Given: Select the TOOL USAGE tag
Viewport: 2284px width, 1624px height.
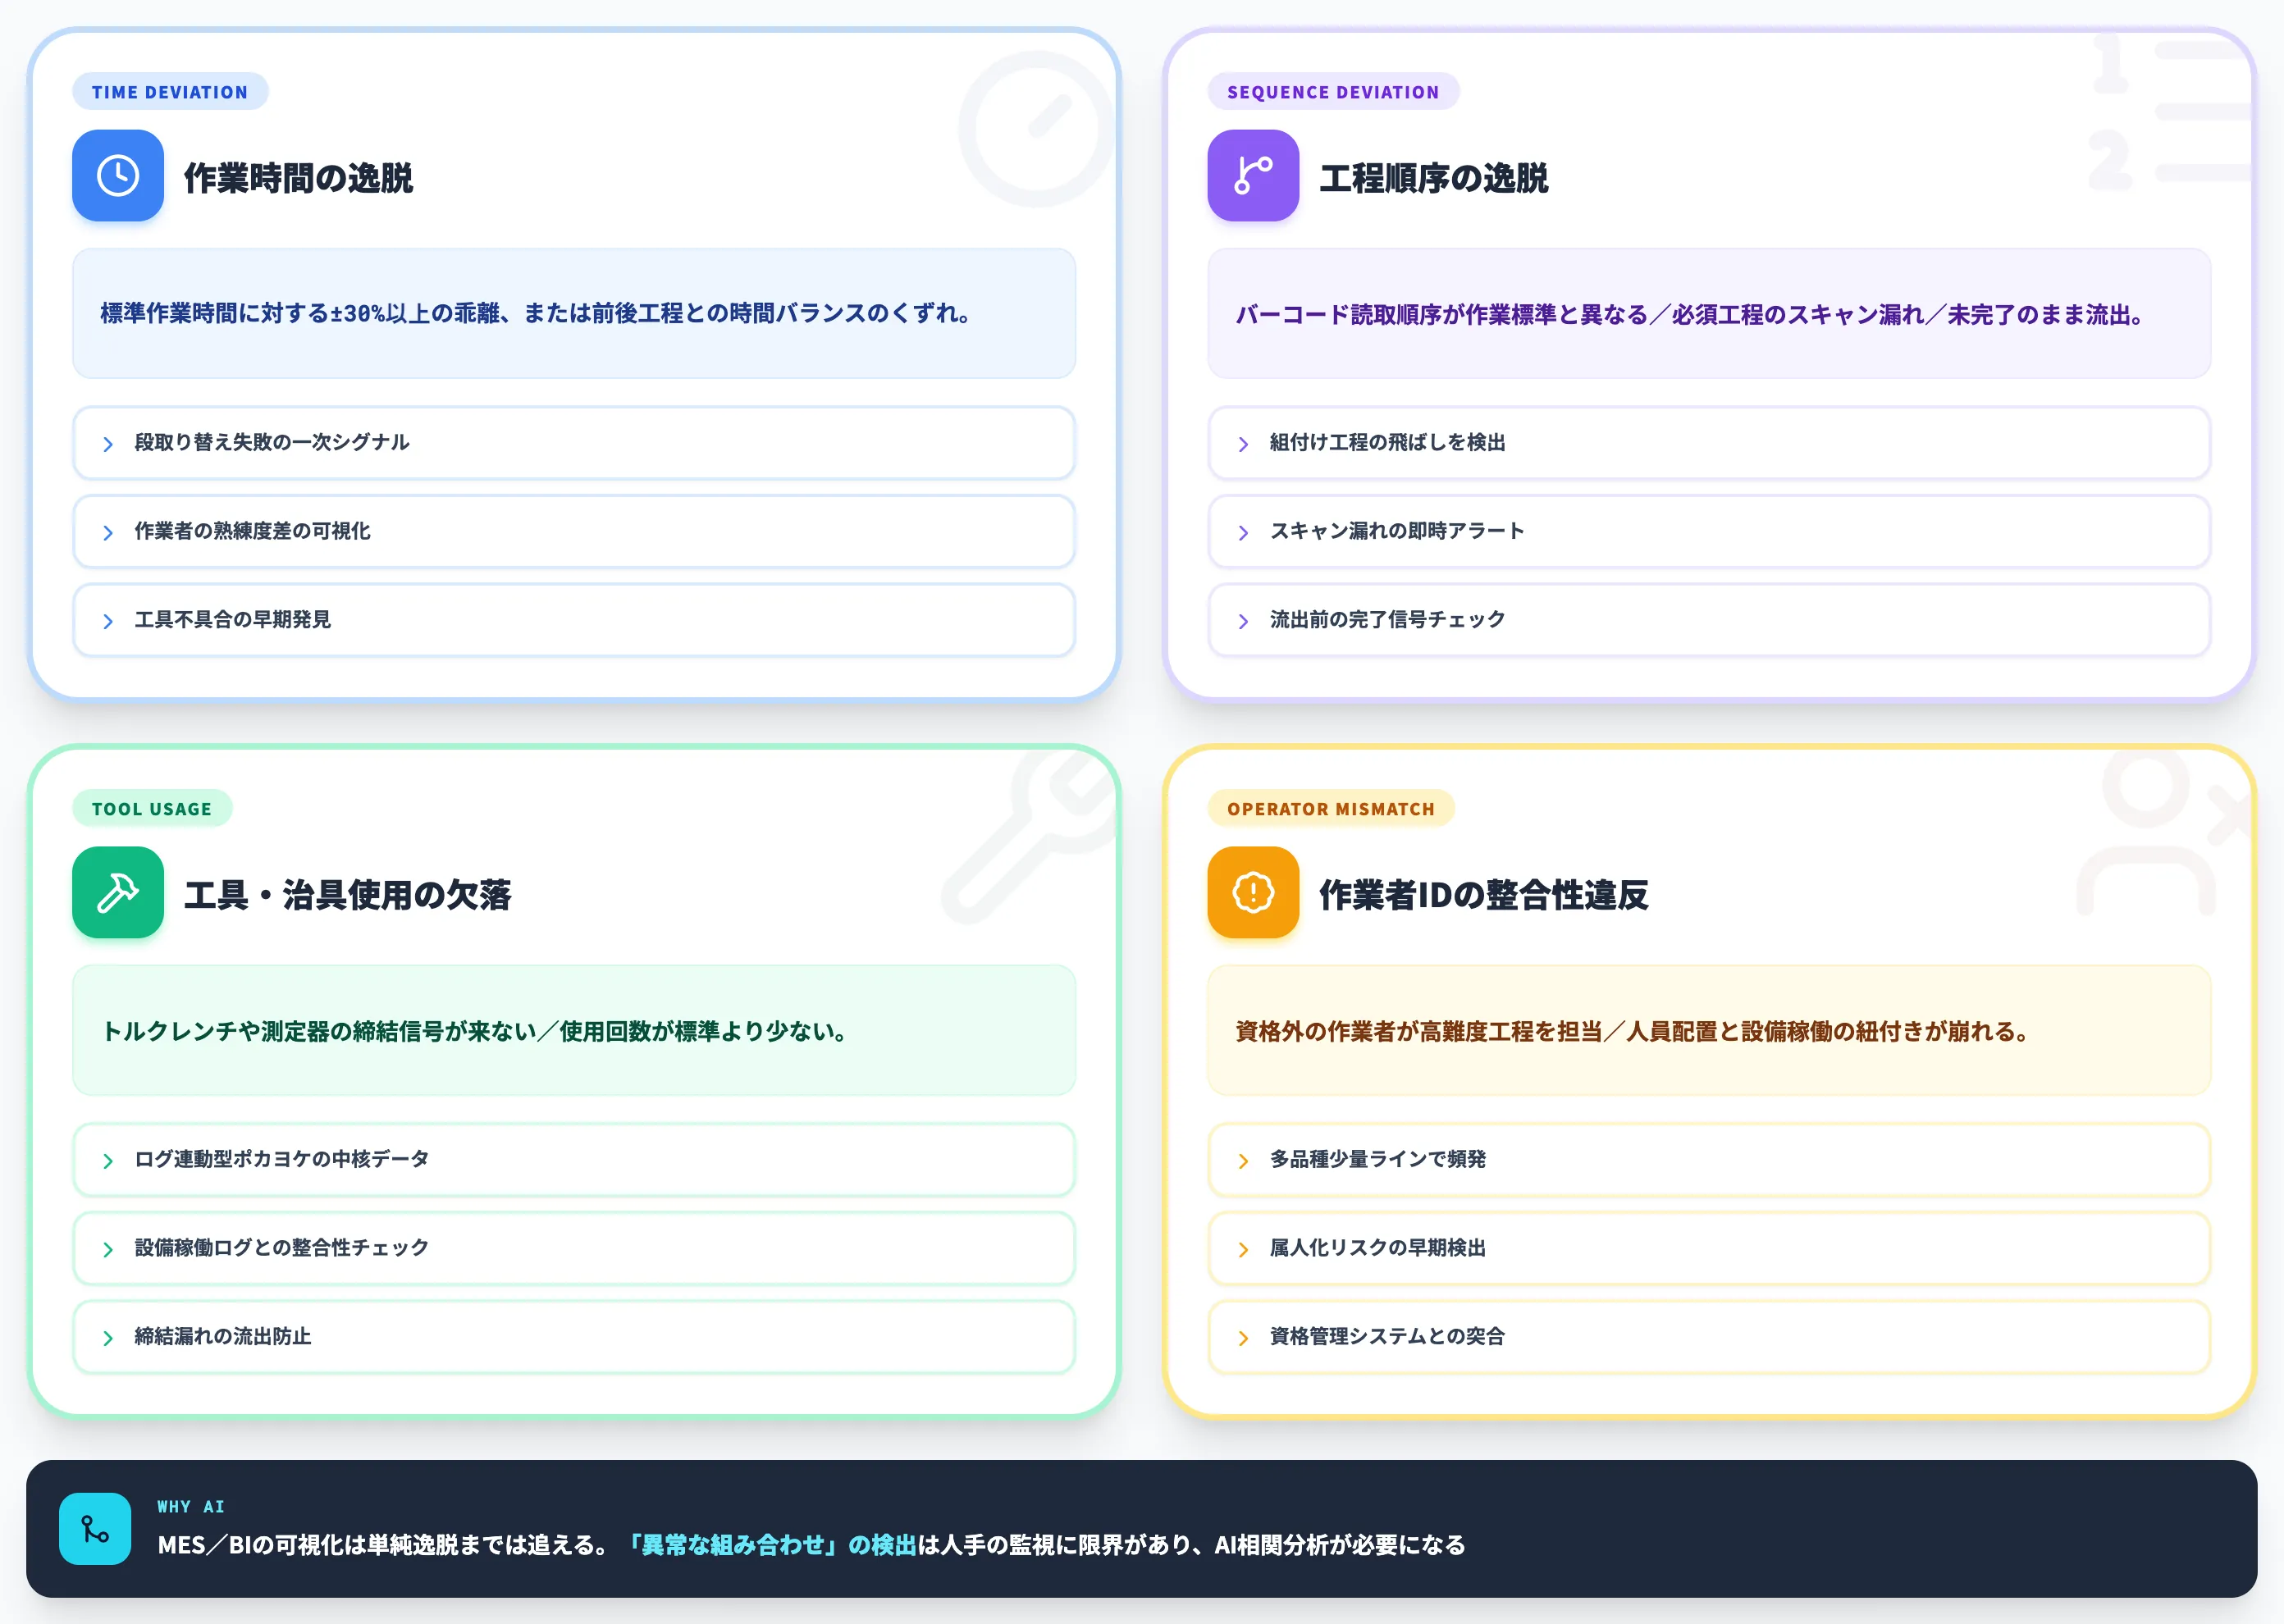Looking at the screenshot, I should 152,809.
